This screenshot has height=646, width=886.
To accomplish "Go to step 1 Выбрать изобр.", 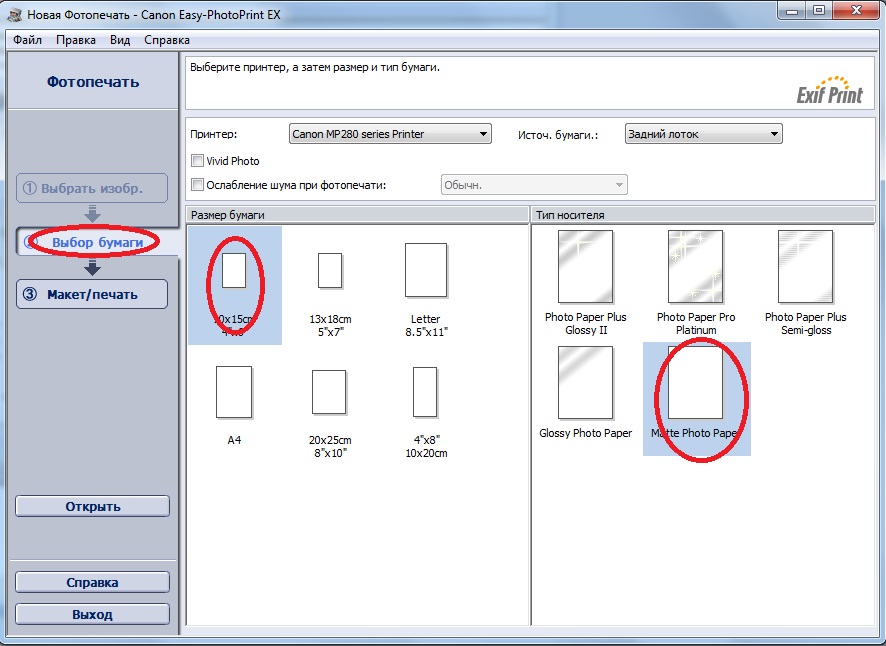I will tap(92, 188).
